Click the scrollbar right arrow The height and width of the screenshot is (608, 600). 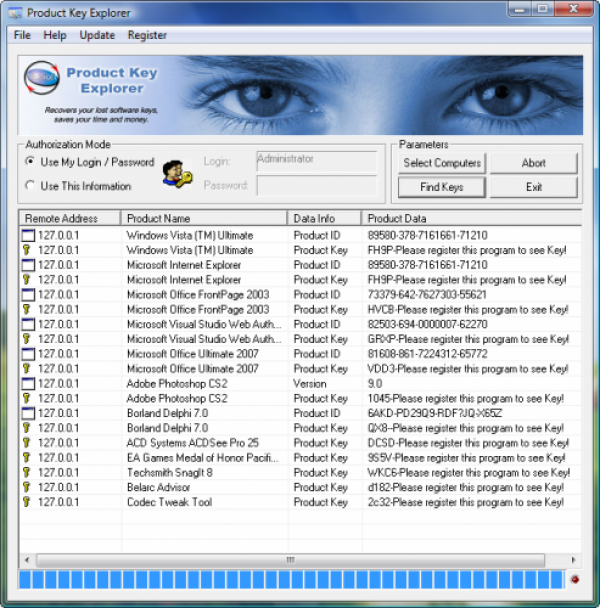[573, 560]
